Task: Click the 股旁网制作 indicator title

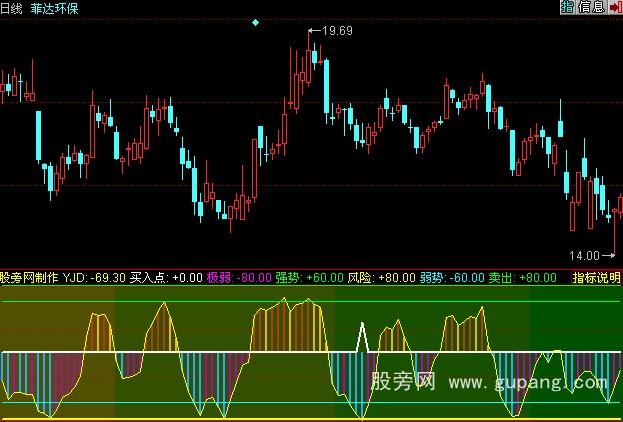Action: [x=29, y=277]
